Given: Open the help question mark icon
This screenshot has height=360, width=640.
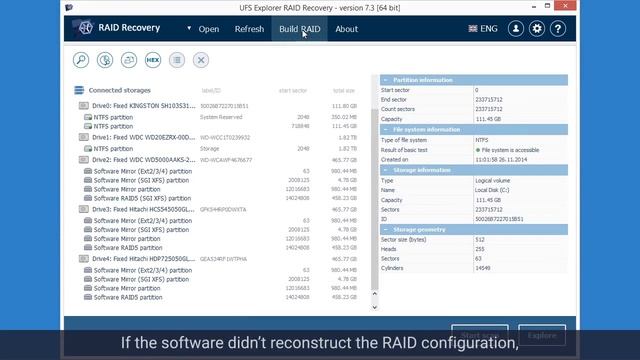Looking at the screenshot, I should click(558, 29).
